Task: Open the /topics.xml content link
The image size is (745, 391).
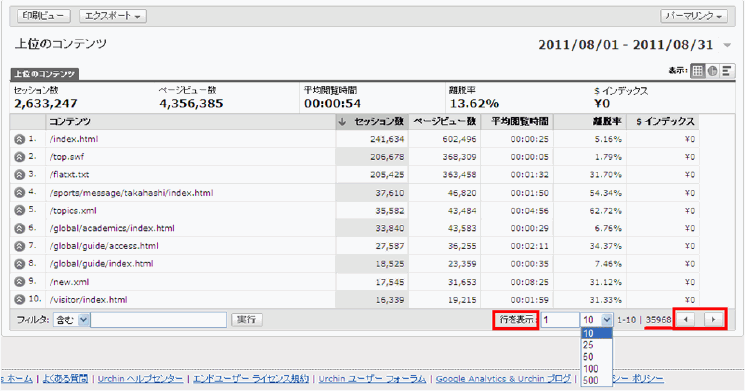Action: (73, 210)
